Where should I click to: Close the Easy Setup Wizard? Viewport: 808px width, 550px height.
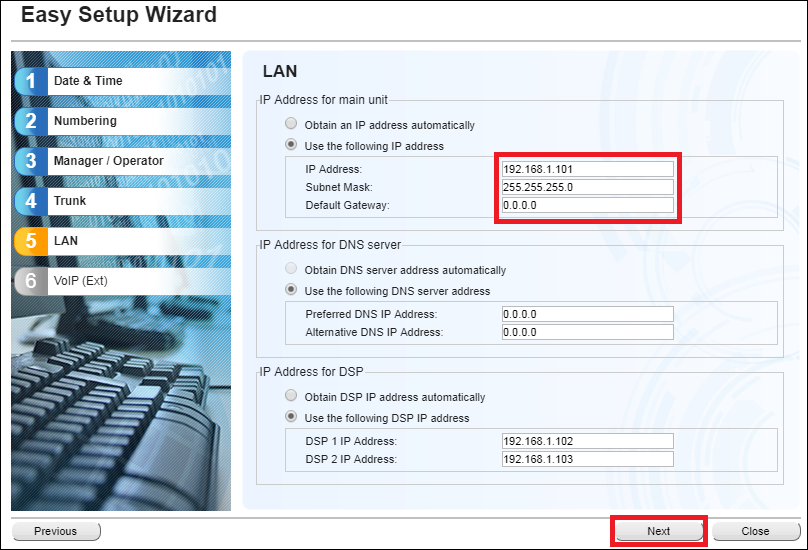(756, 531)
